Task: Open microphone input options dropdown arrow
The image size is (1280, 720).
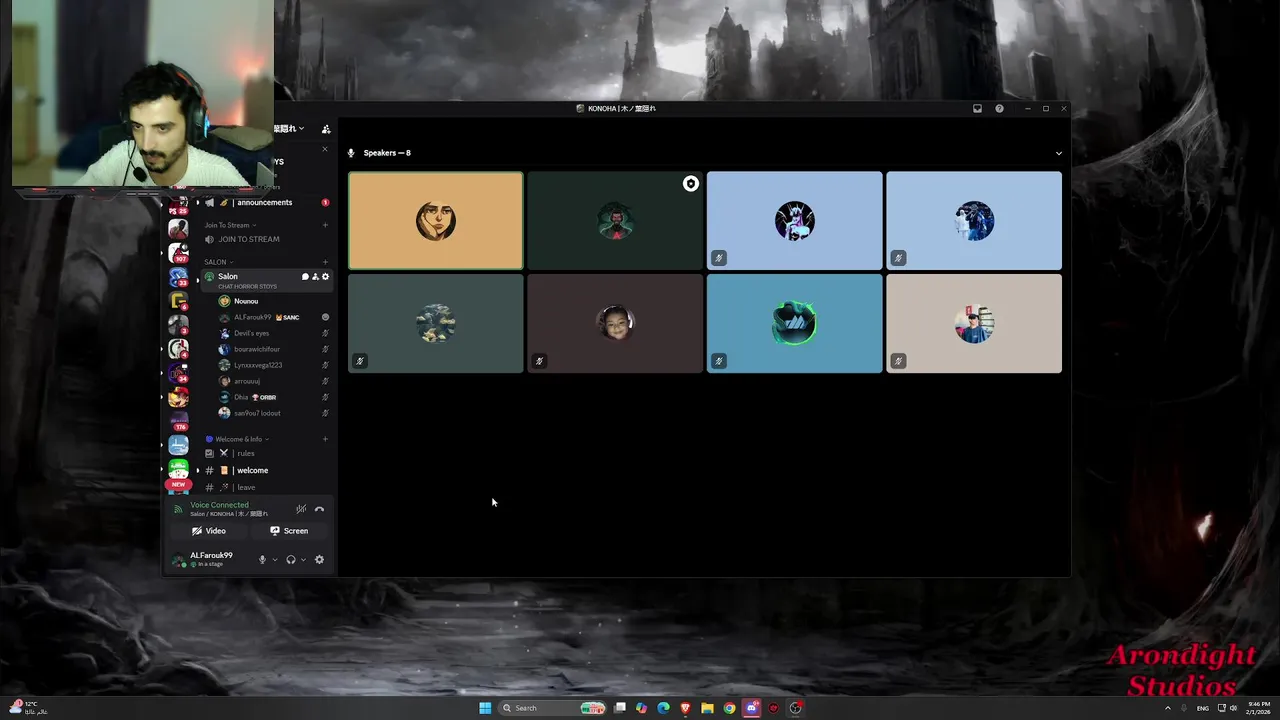Action: pyautogui.click(x=275, y=560)
